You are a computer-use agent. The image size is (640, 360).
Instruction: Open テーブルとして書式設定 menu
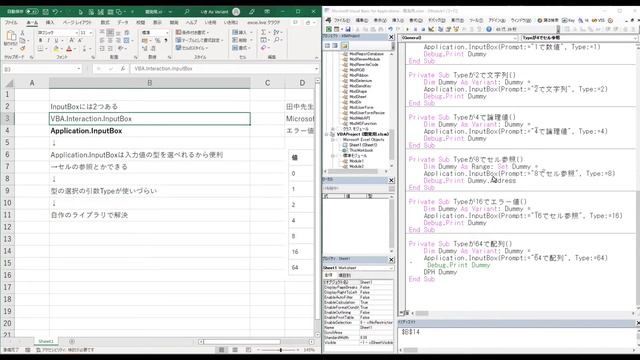(199, 40)
